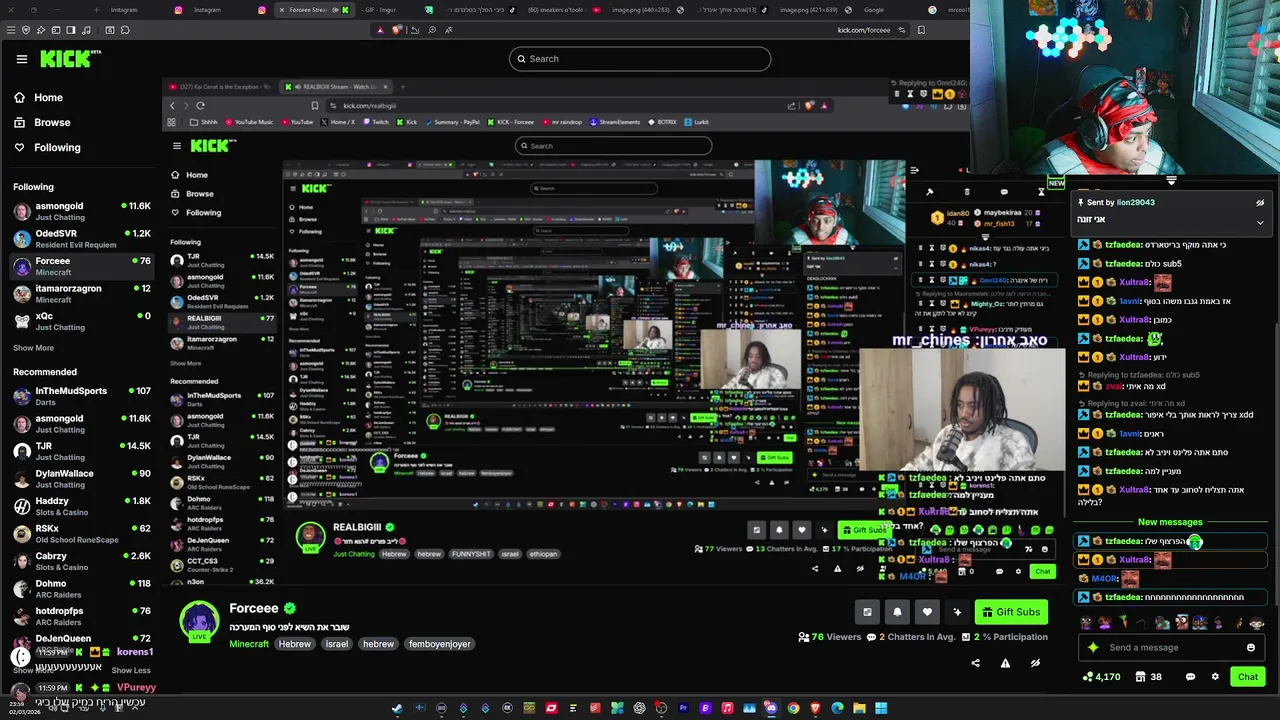
Task: Click the speech bubble icon beside chat settings
Action: [x=1190, y=677]
